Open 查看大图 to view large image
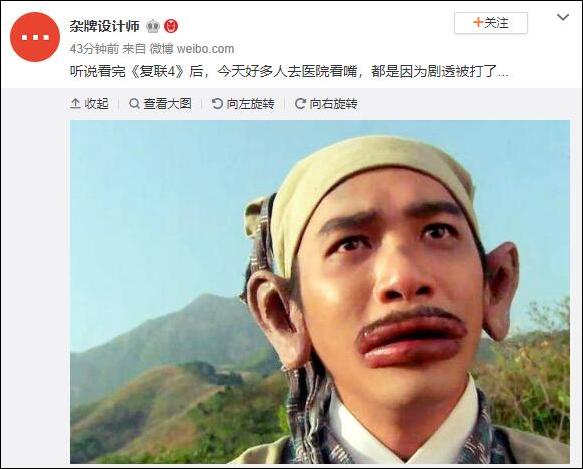 pyautogui.click(x=160, y=104)
